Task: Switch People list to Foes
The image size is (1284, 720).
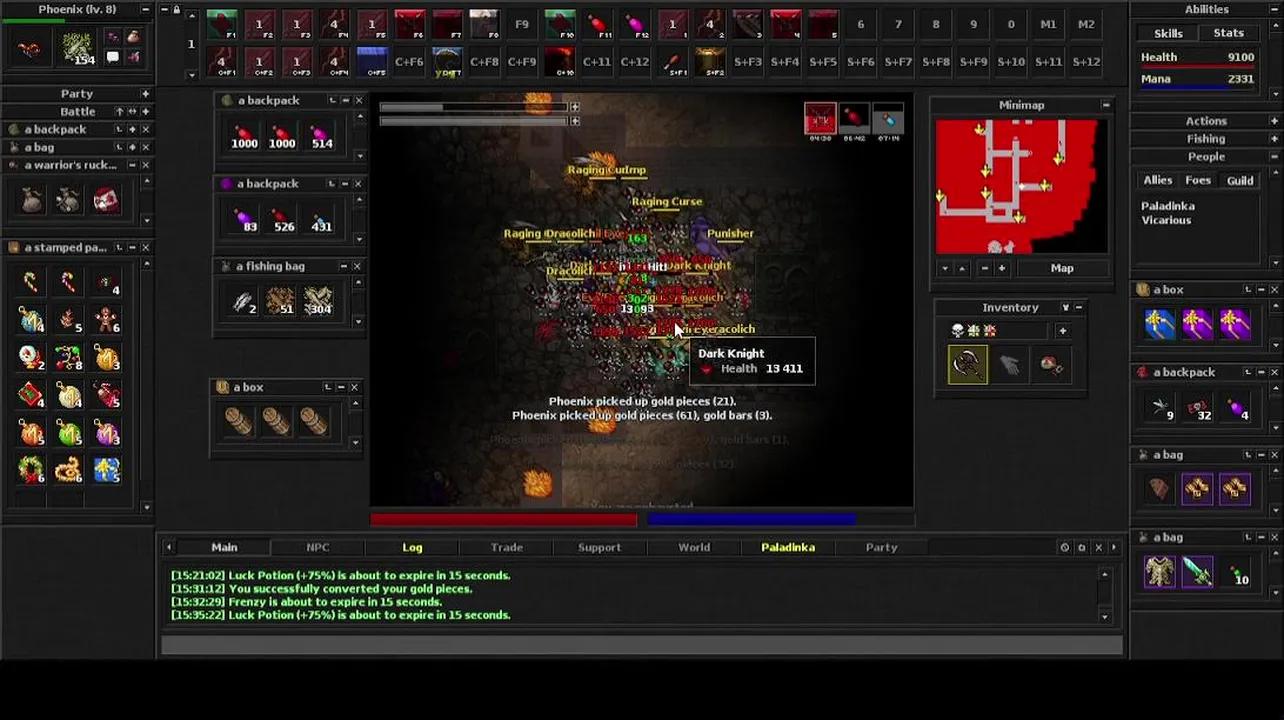Action: [1198, 180]
